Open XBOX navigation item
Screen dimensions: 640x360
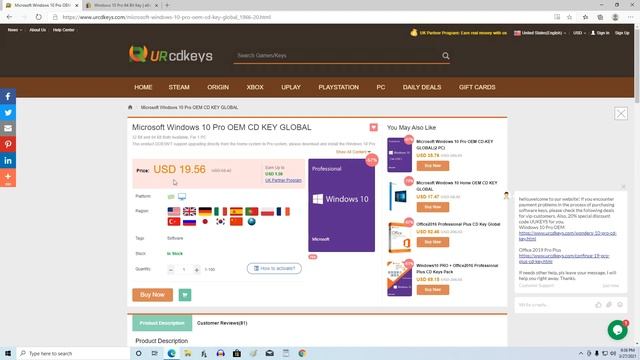tap(255, 87)
